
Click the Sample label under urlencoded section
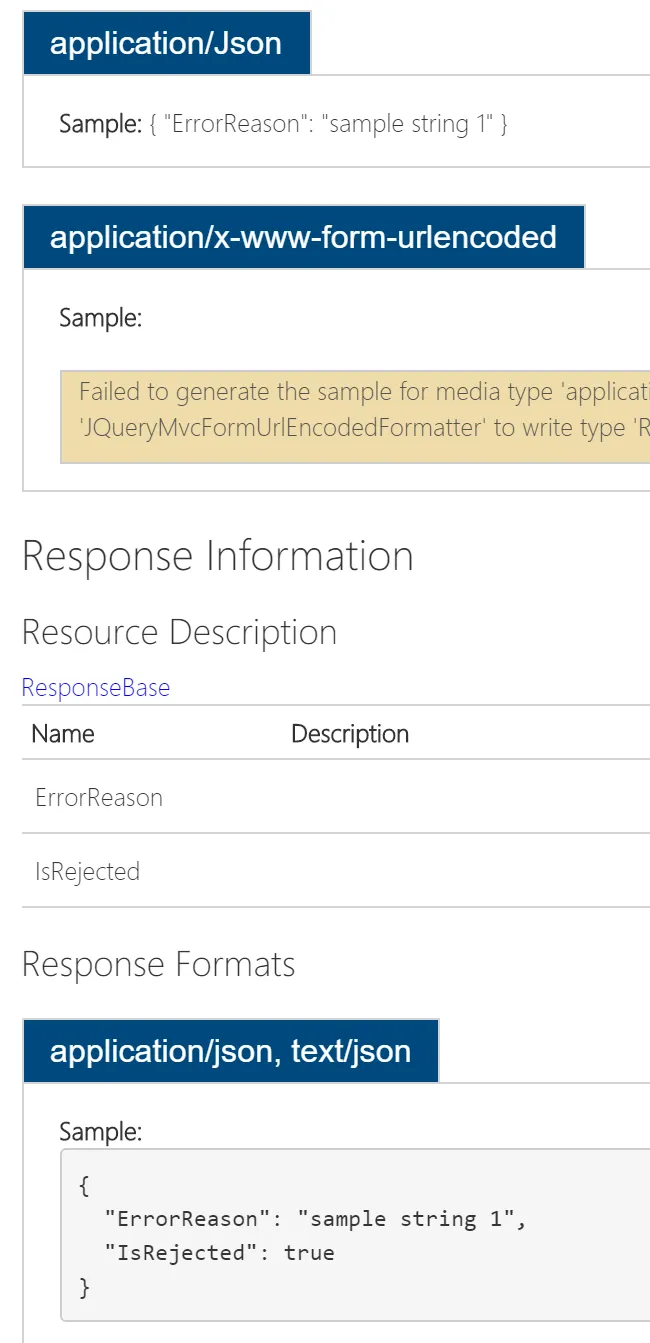(x=100, y=318)
